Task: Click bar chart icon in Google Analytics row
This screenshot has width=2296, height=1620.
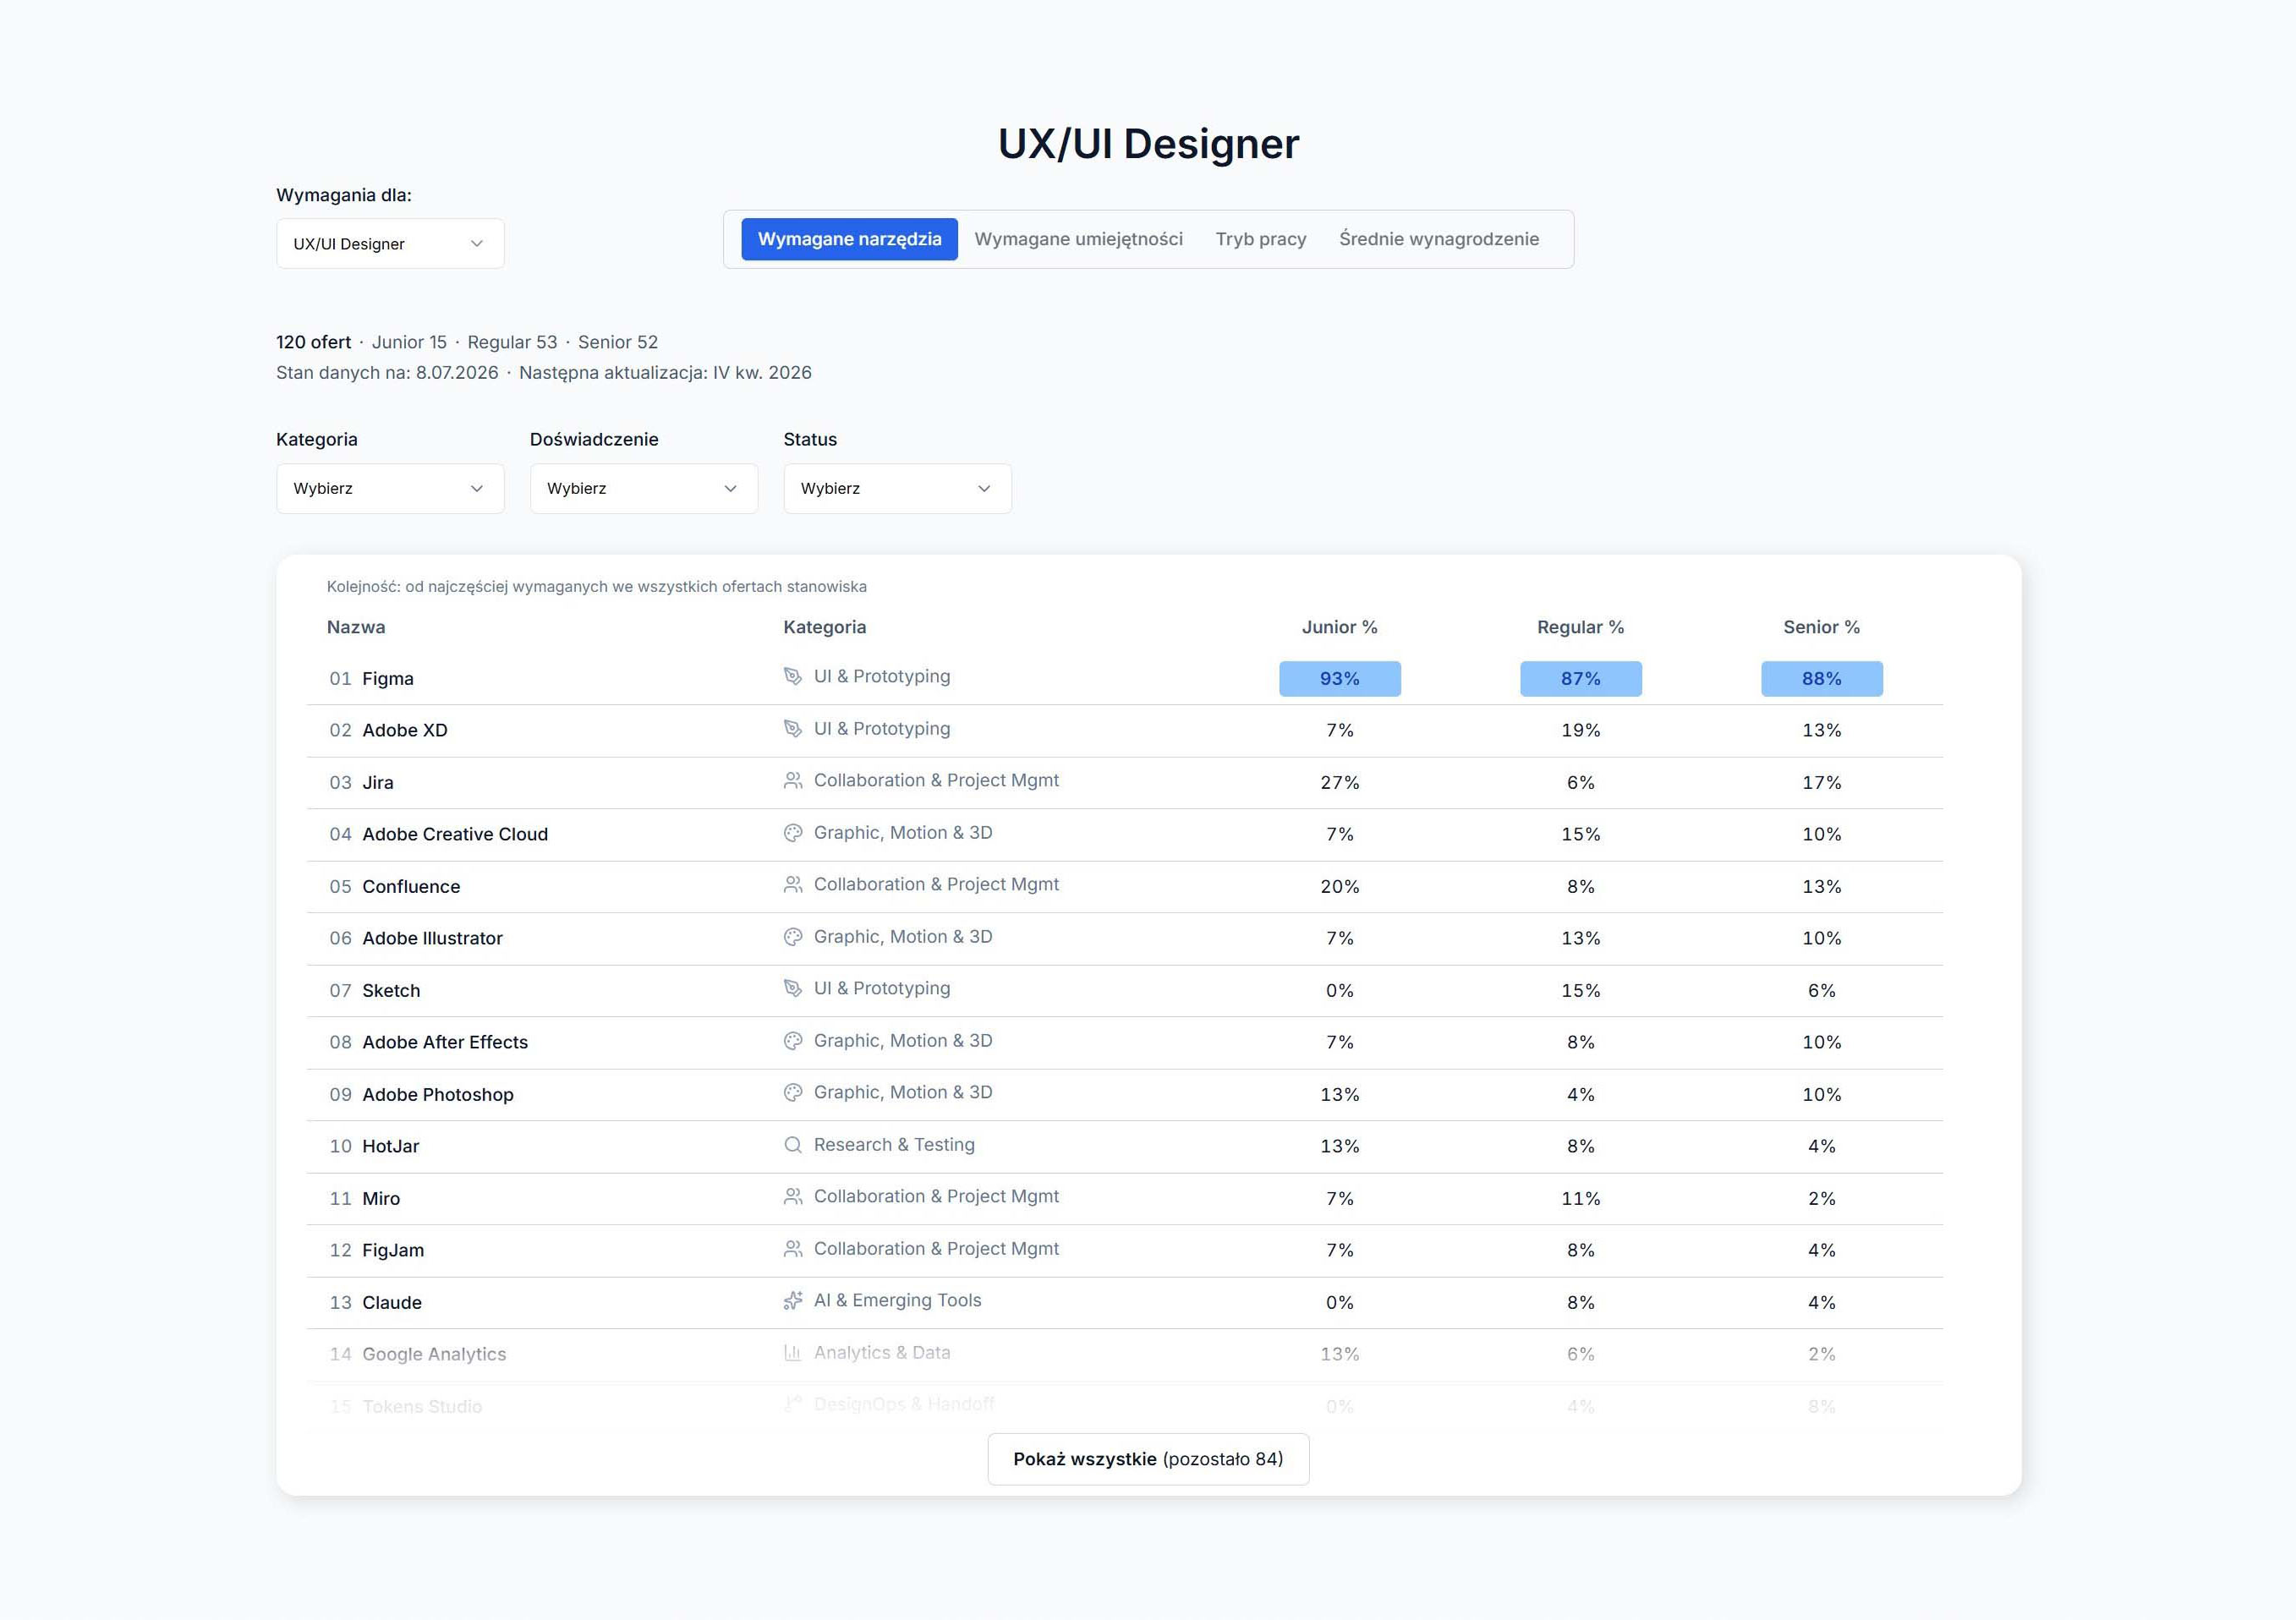Action: (792, 1352)
